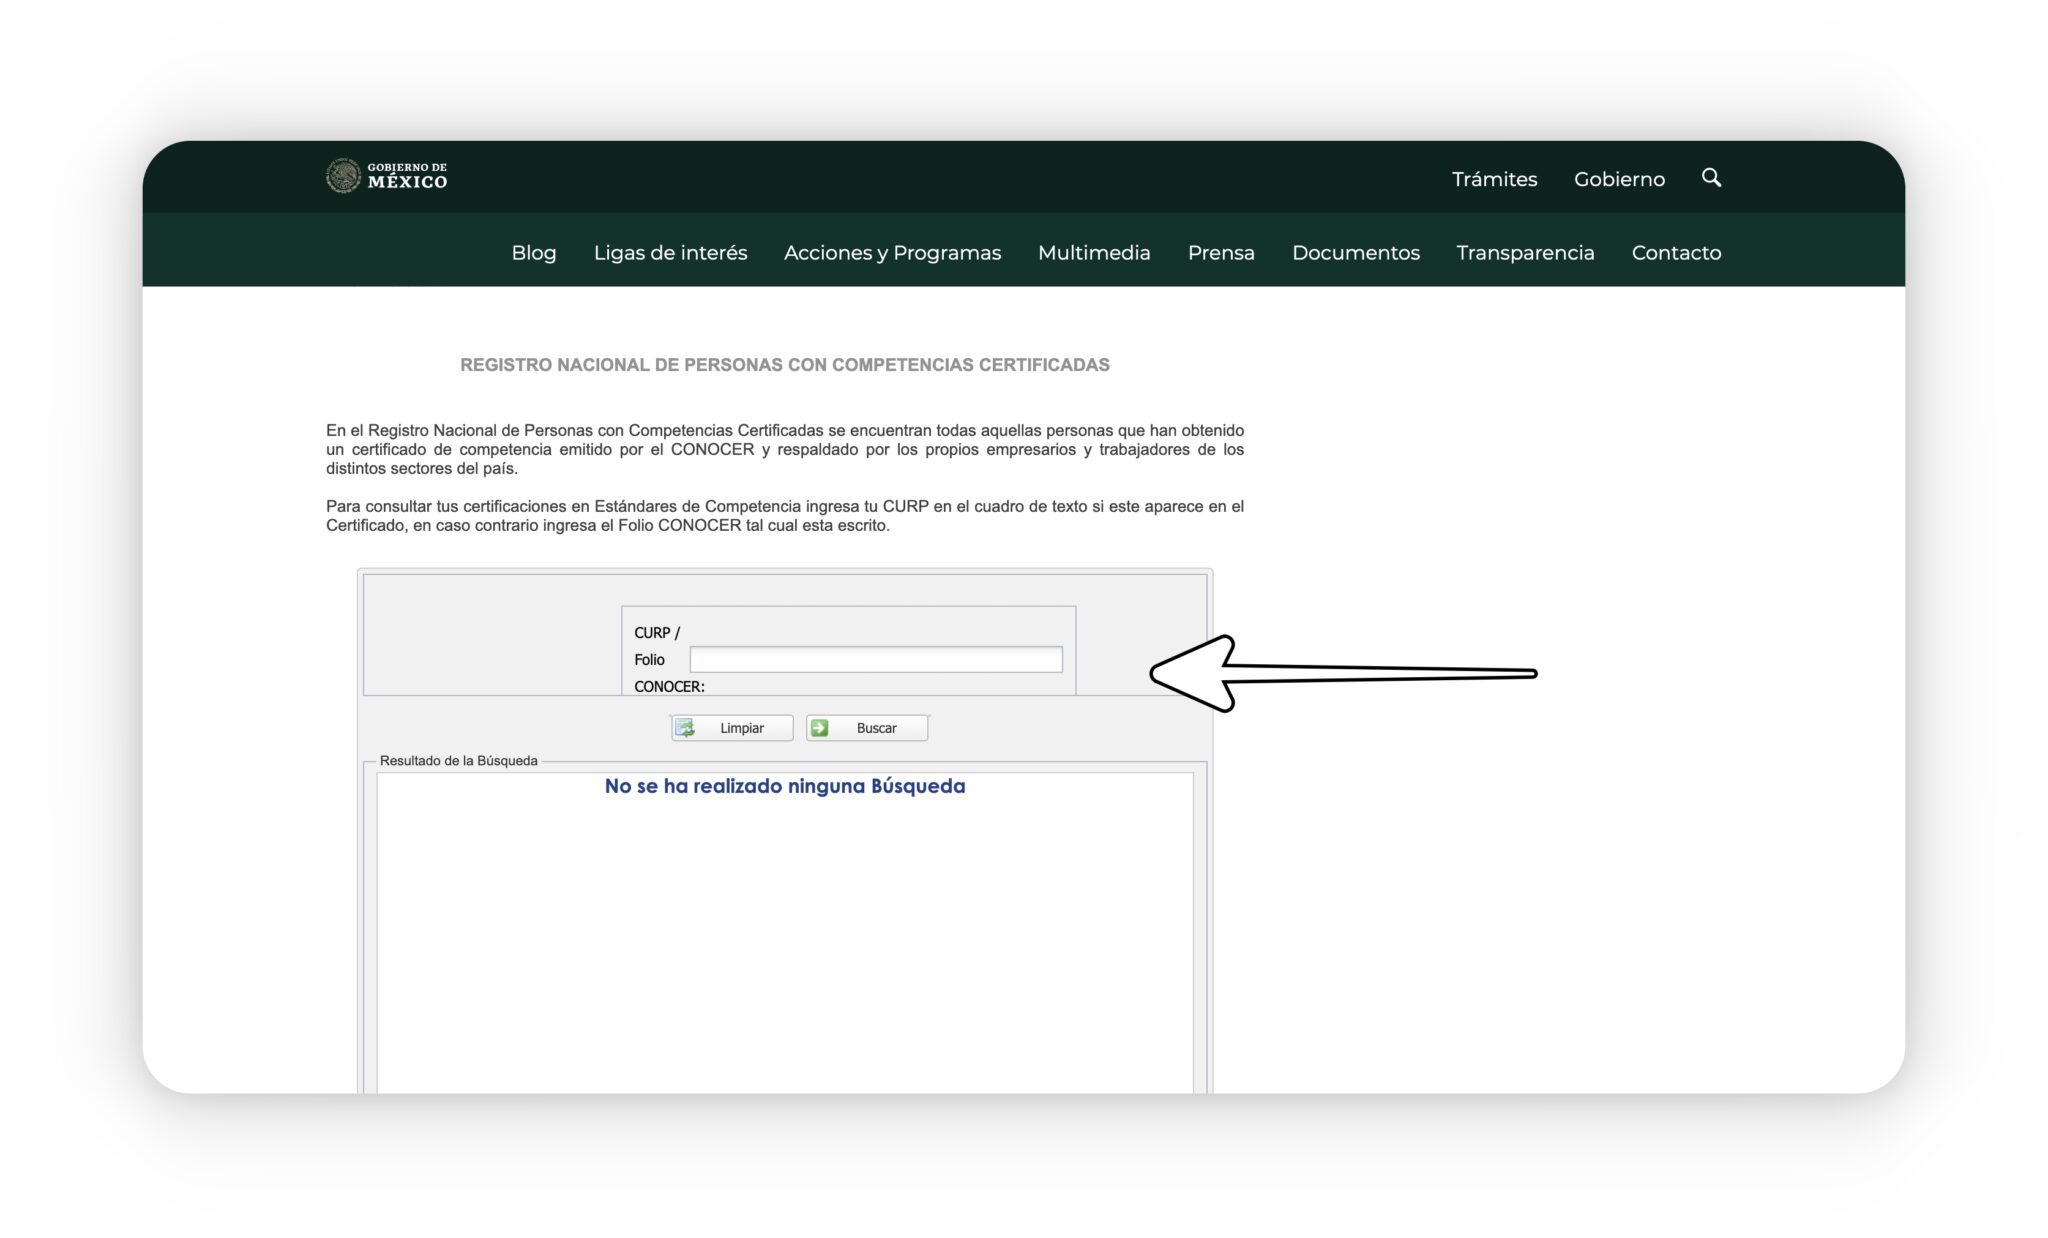
Task: Go to the Blog section
Action: click(x=534, y=253)
